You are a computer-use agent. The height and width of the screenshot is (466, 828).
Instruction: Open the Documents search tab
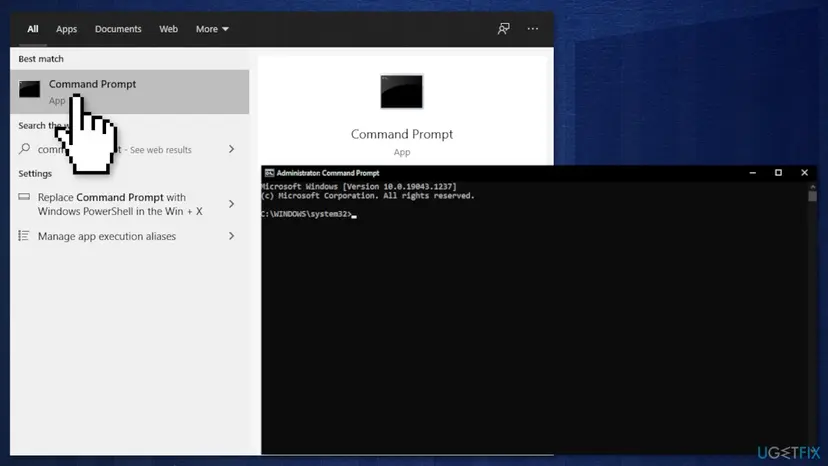118,29
